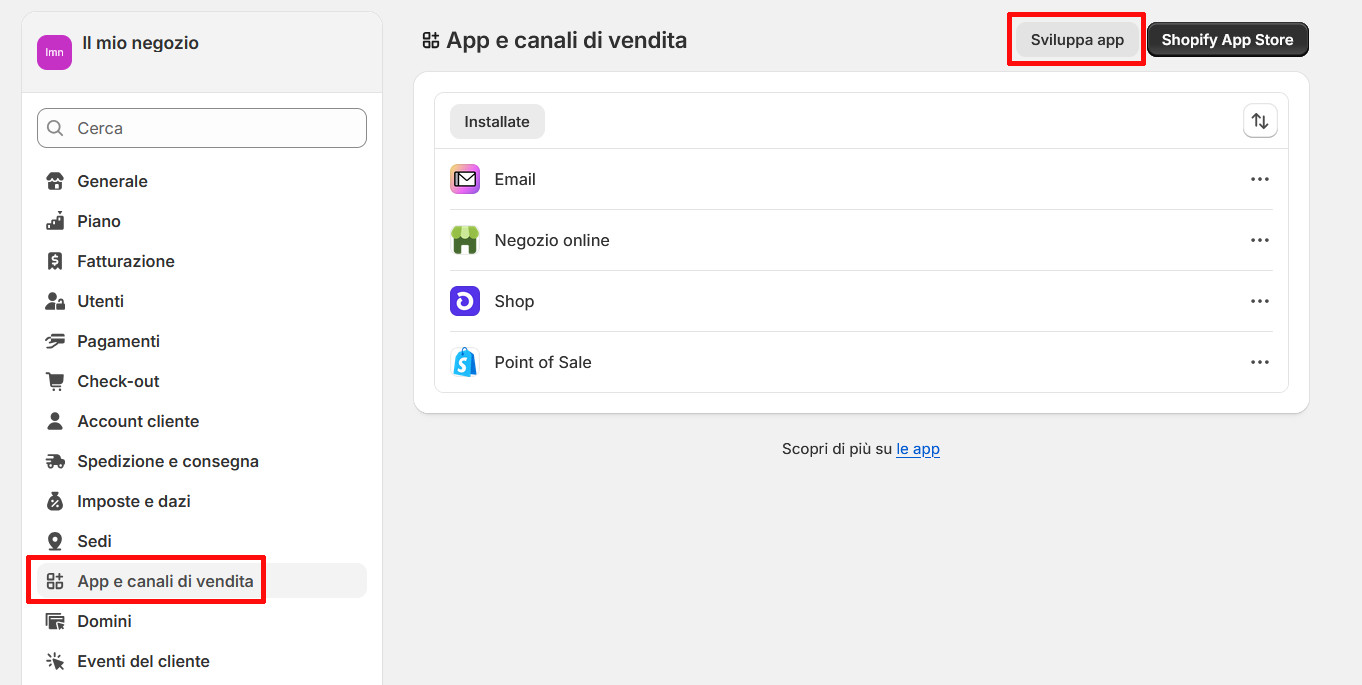1362x685 pixels.
Task: Click the Imposte e dazi percent icon
Action: click(x=55, y=501)
